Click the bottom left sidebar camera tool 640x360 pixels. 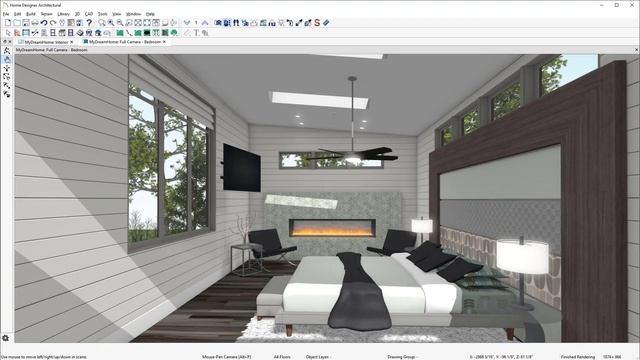[7, 94]
